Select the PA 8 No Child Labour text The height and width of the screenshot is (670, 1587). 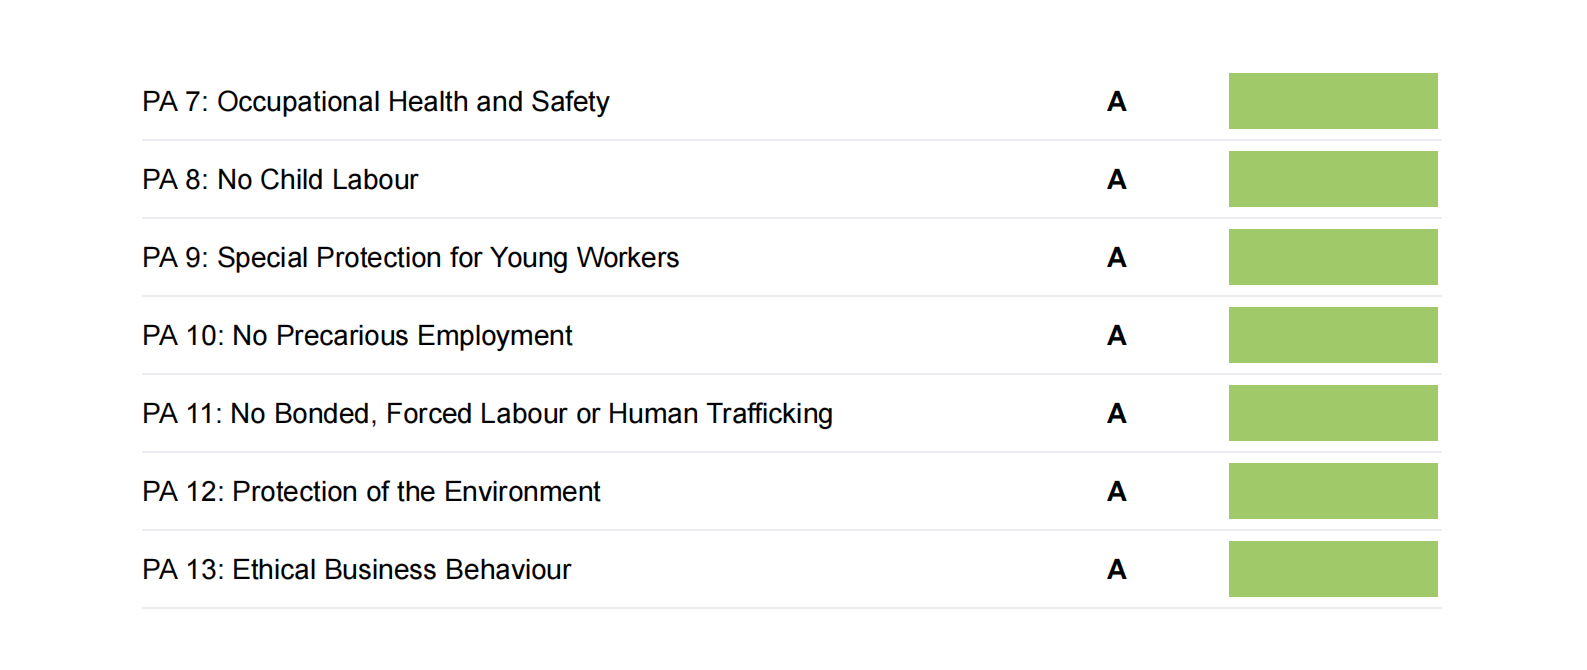pyautogui.click(x=280, y=180)
